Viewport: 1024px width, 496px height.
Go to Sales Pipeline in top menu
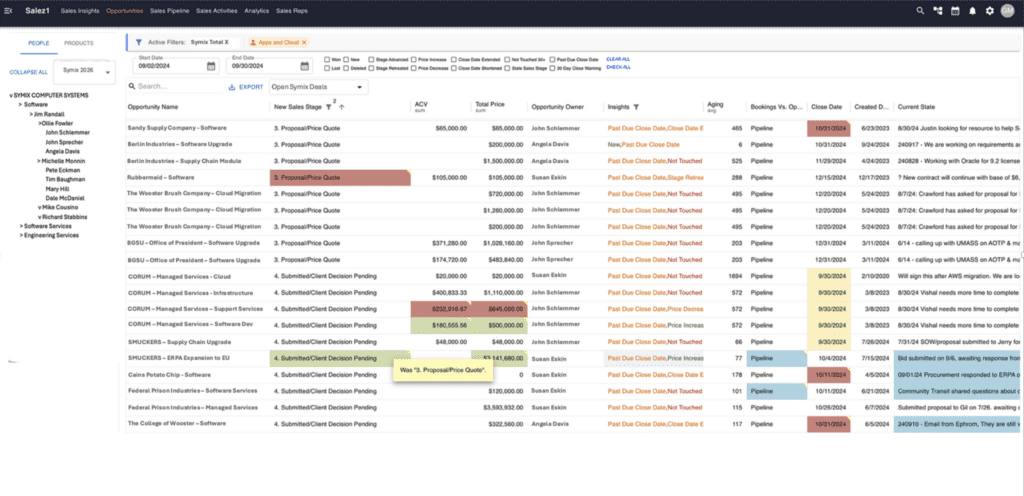point(170,10)
